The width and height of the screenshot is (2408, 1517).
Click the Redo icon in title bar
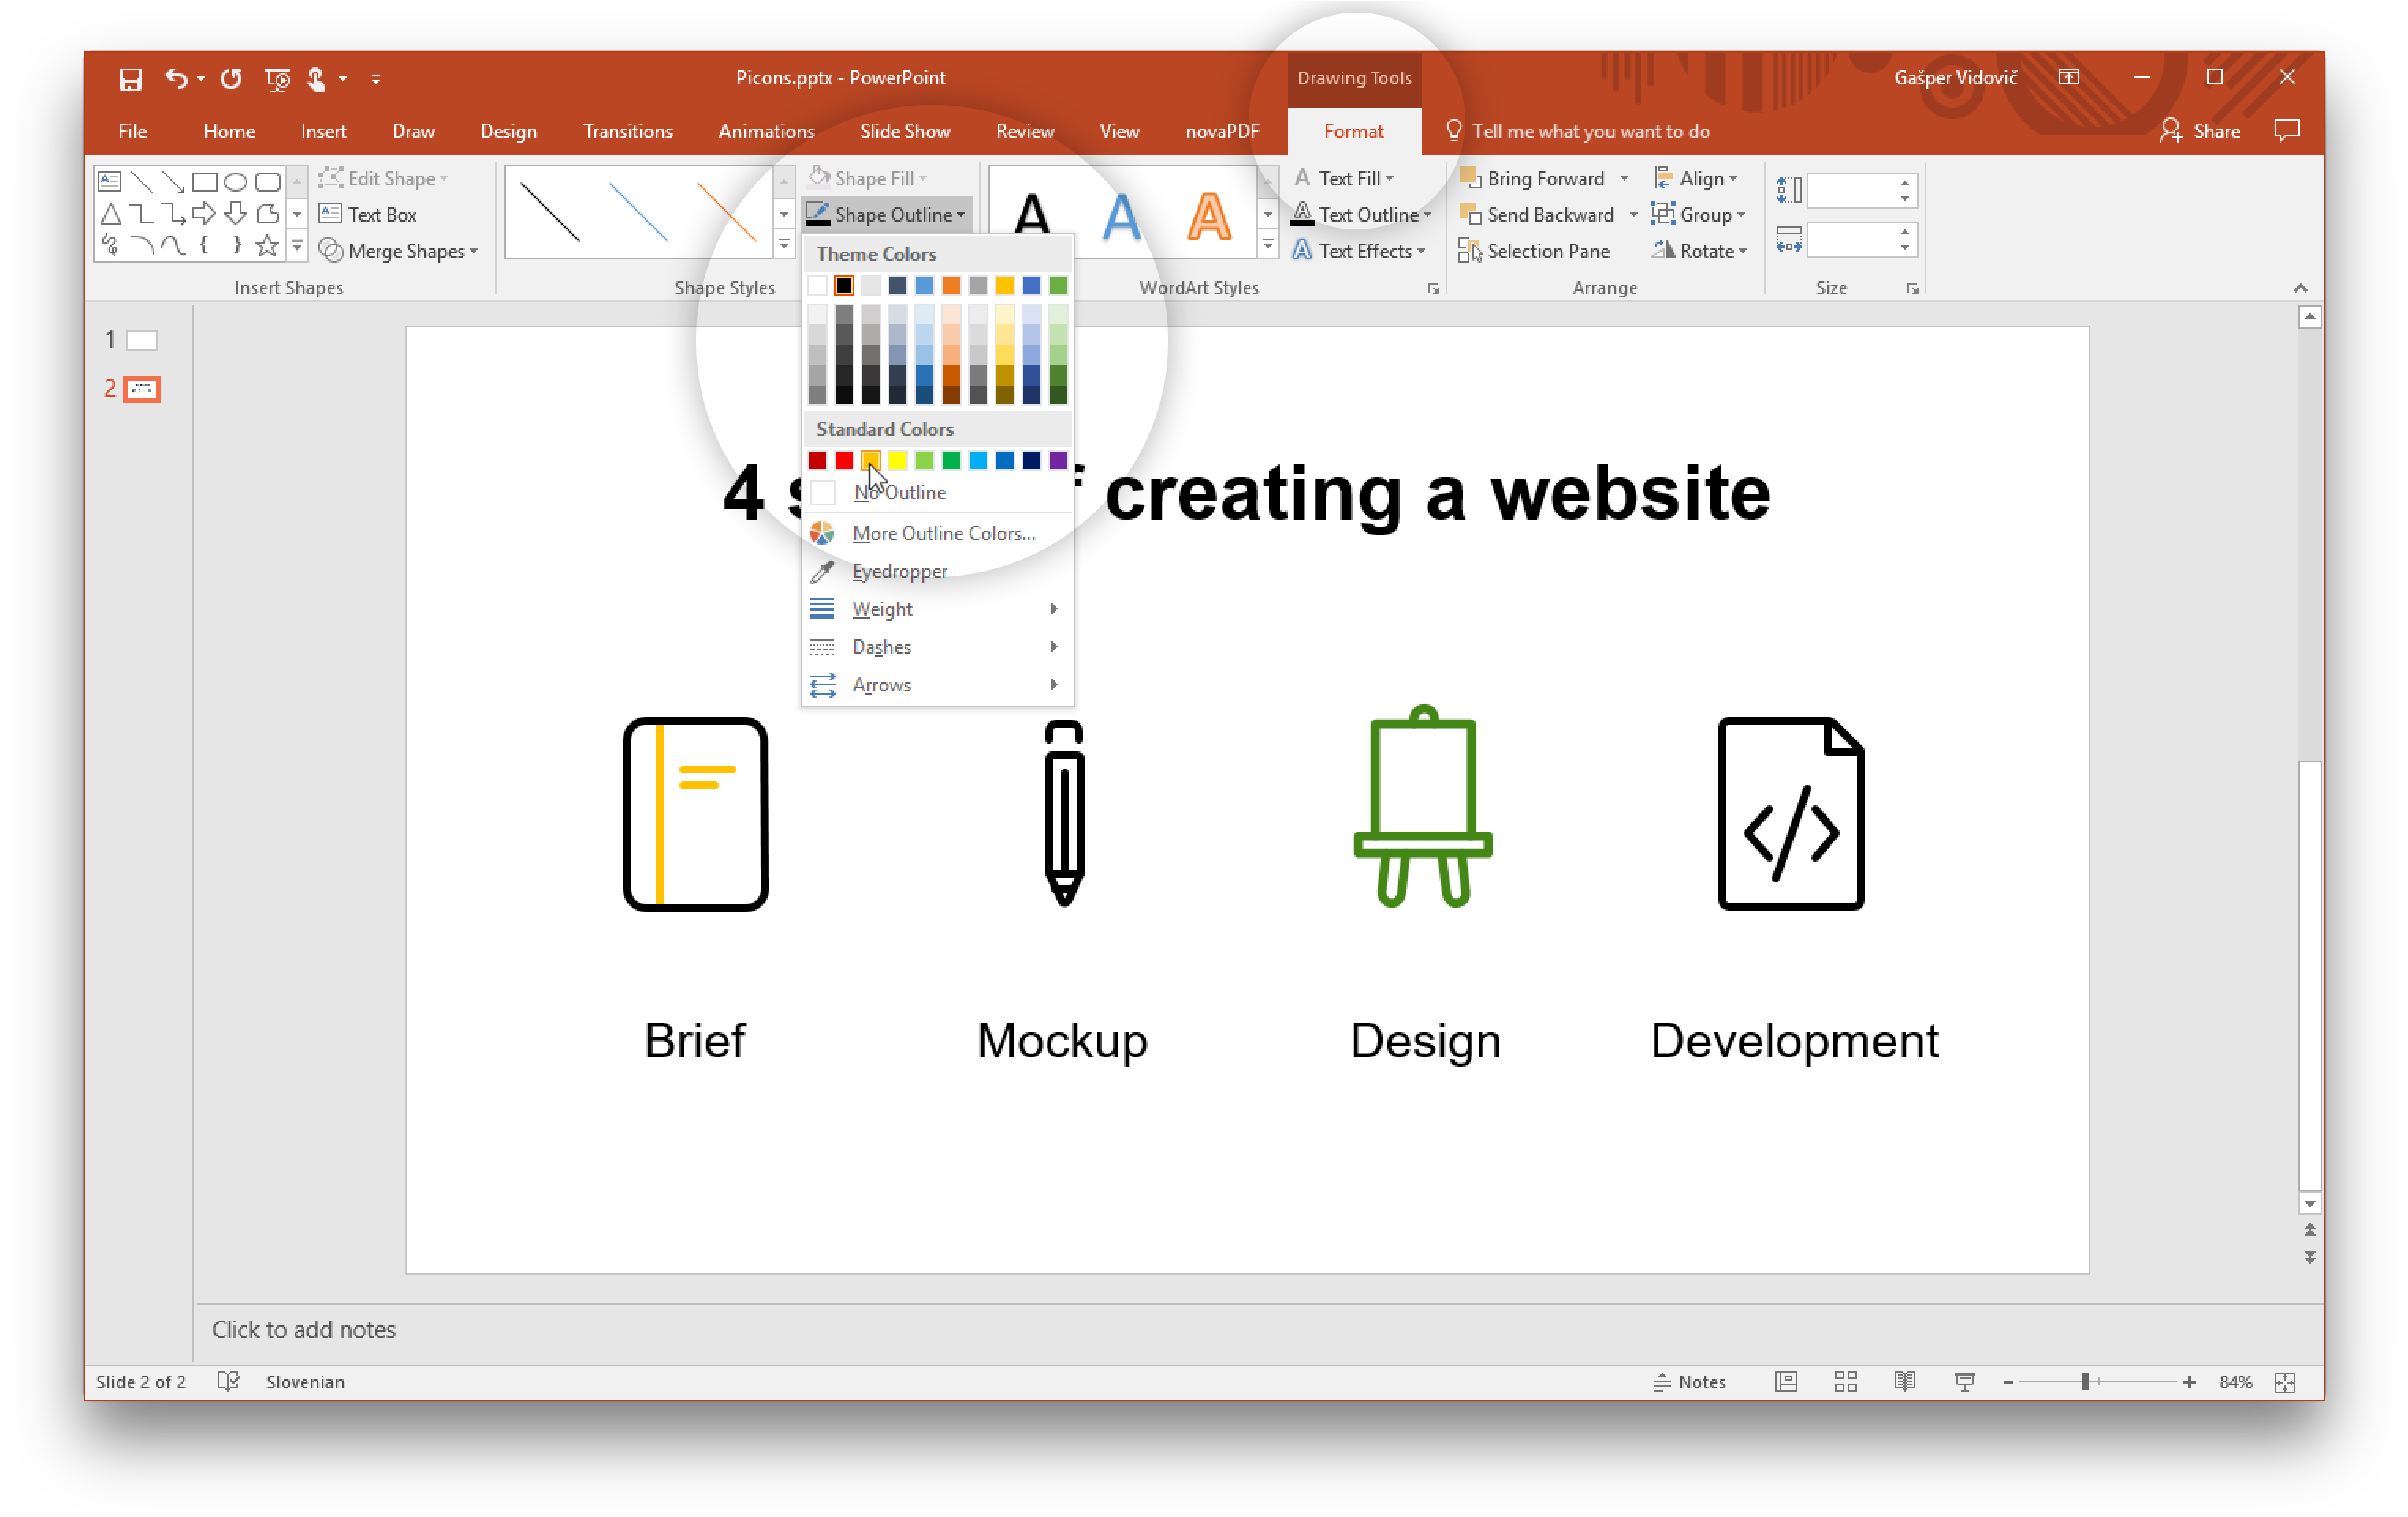pyautogui.click(x=231, y=78)
